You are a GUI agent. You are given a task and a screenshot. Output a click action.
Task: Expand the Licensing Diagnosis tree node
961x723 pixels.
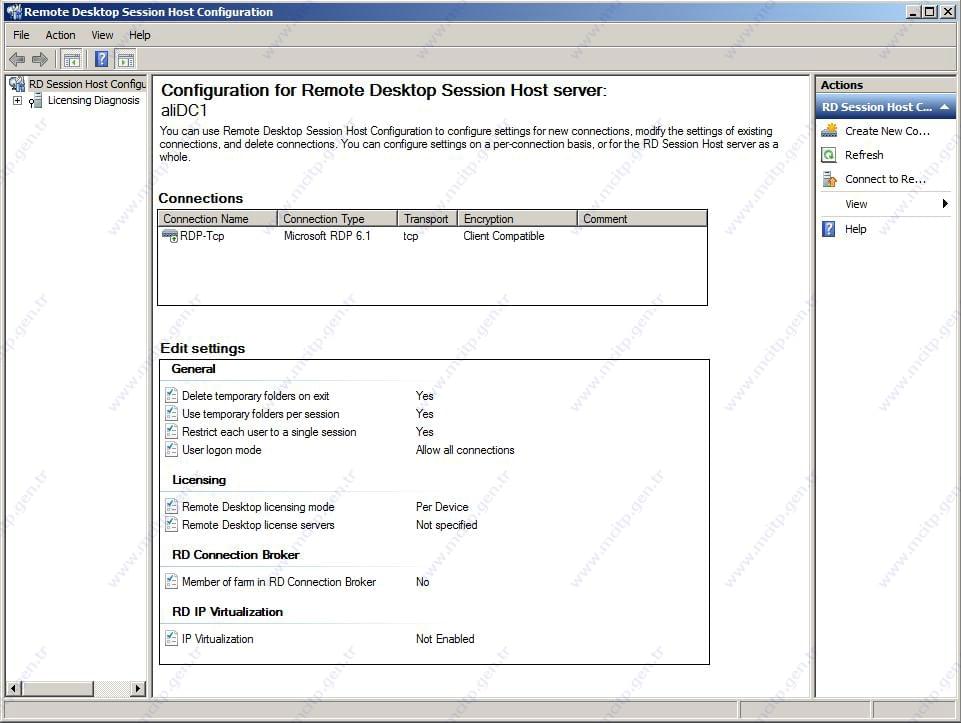[x=18, y=100]
